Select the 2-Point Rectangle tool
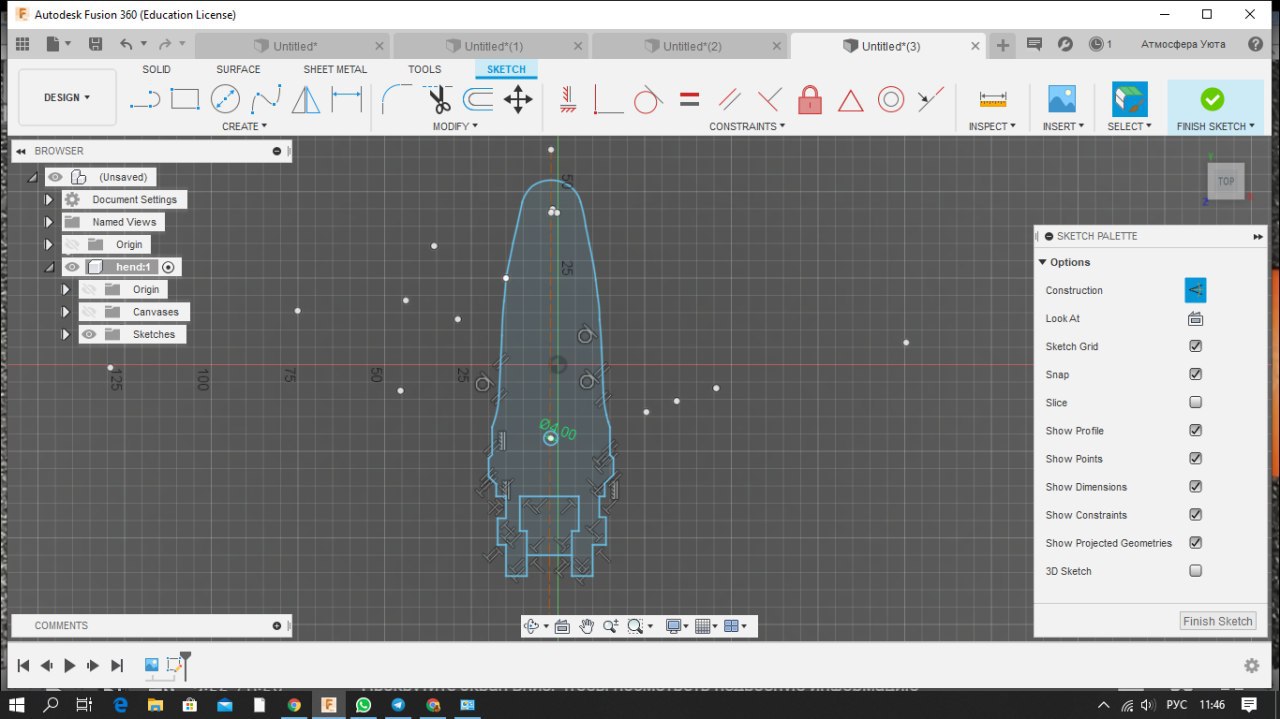1280x719 pixels. (x=185, y=99)
